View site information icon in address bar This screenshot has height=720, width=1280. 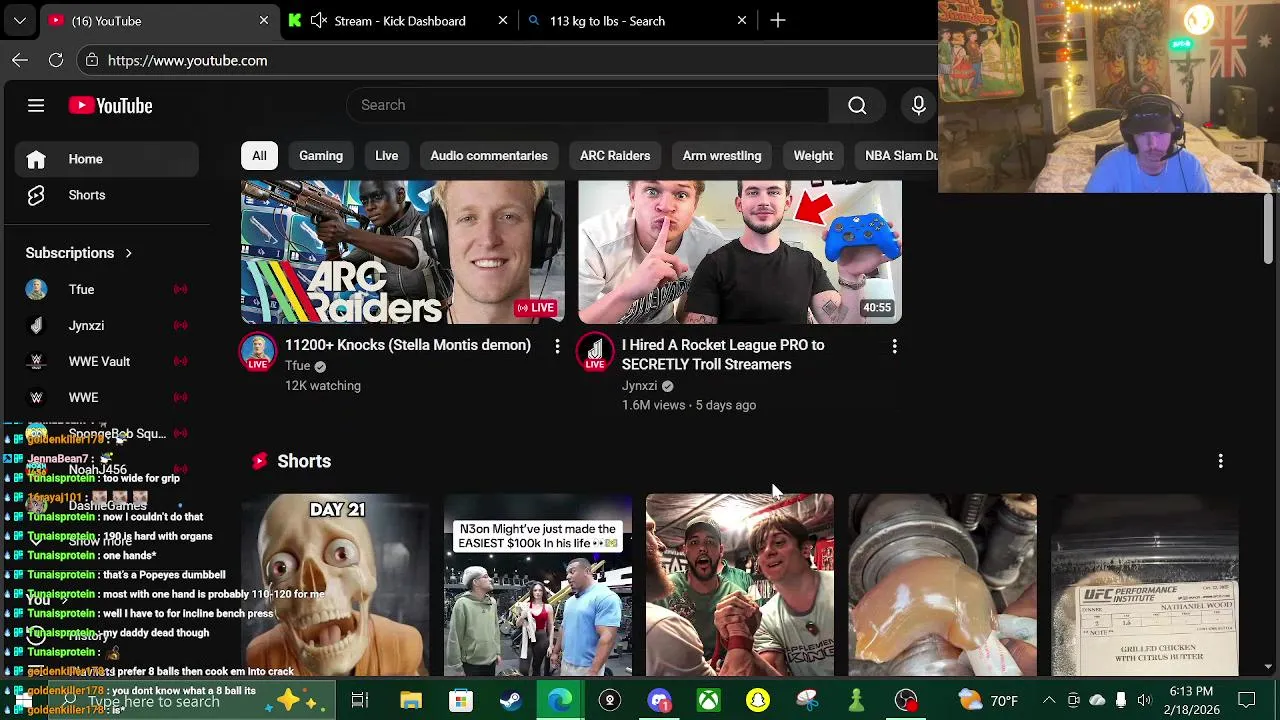[92, 60]
